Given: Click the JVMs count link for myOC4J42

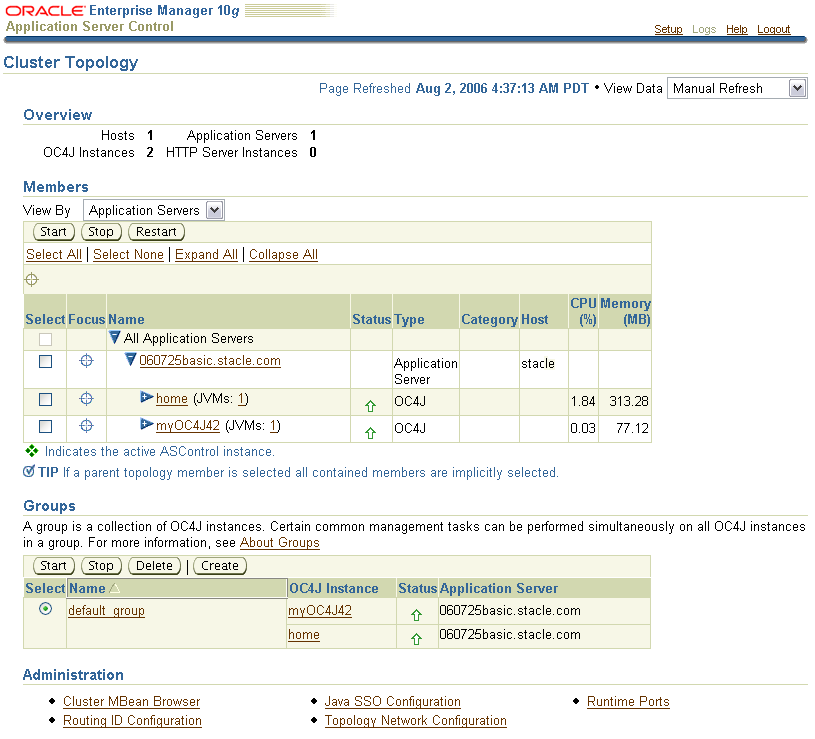Looking at the screenshot, I should (273, 426).
